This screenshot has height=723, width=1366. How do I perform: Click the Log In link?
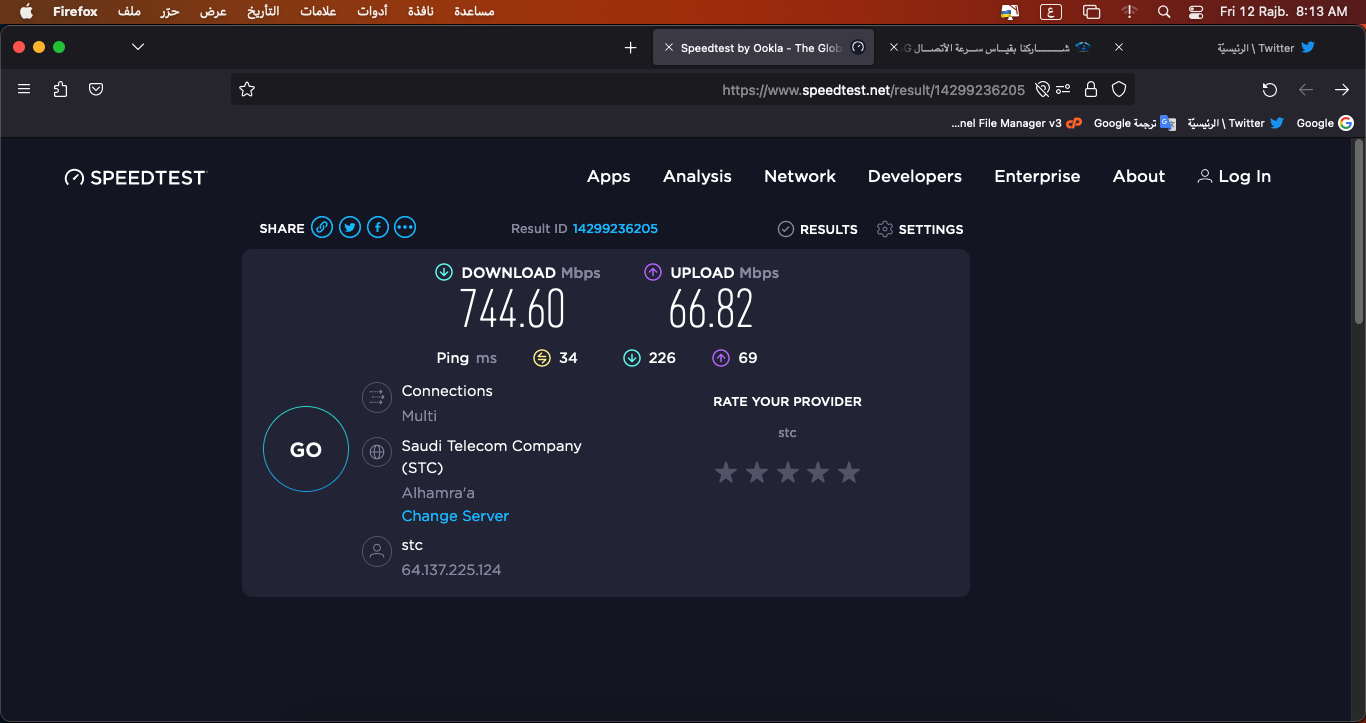click(x=1234, y=176)
